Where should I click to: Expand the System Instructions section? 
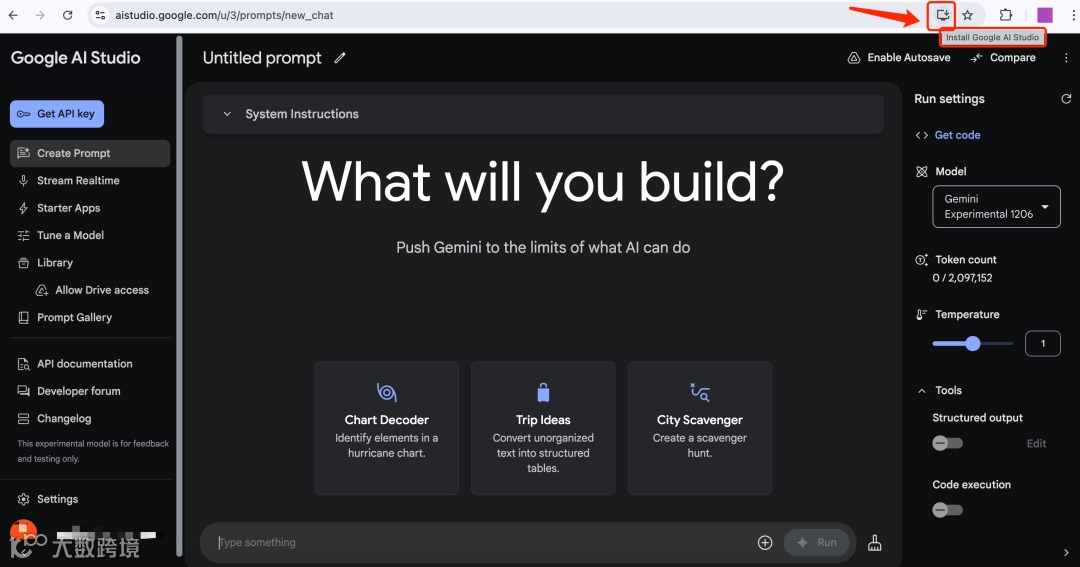point(543,114)
